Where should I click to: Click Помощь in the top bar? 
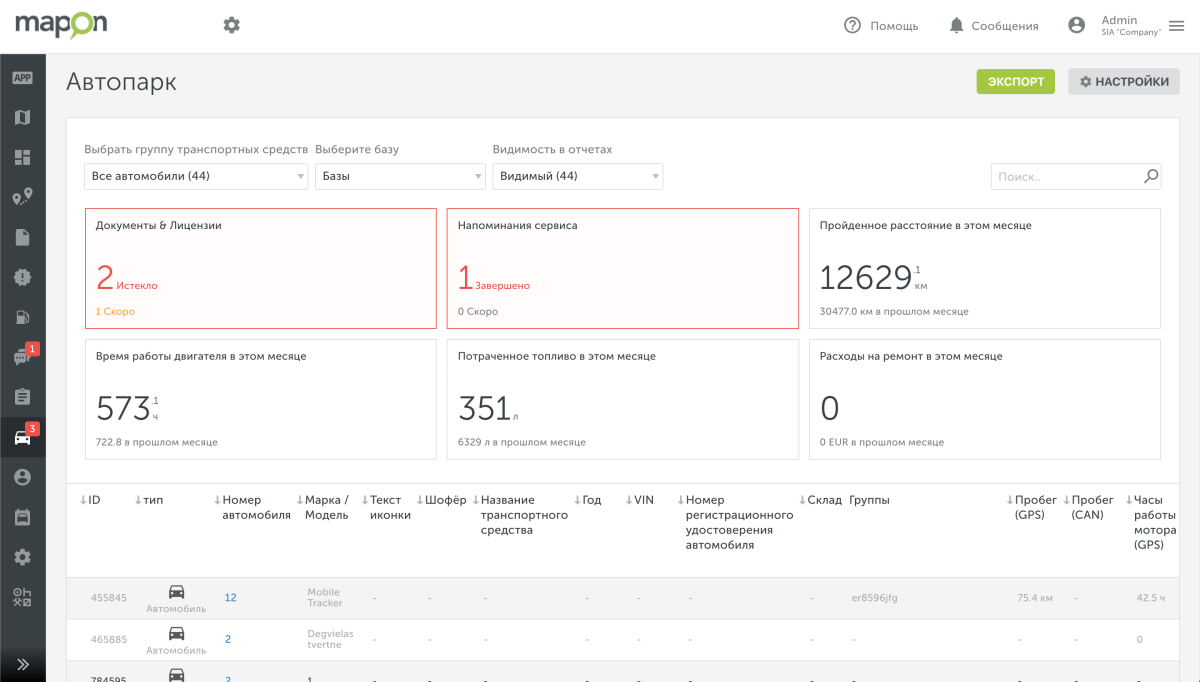(x=881, y=26)
